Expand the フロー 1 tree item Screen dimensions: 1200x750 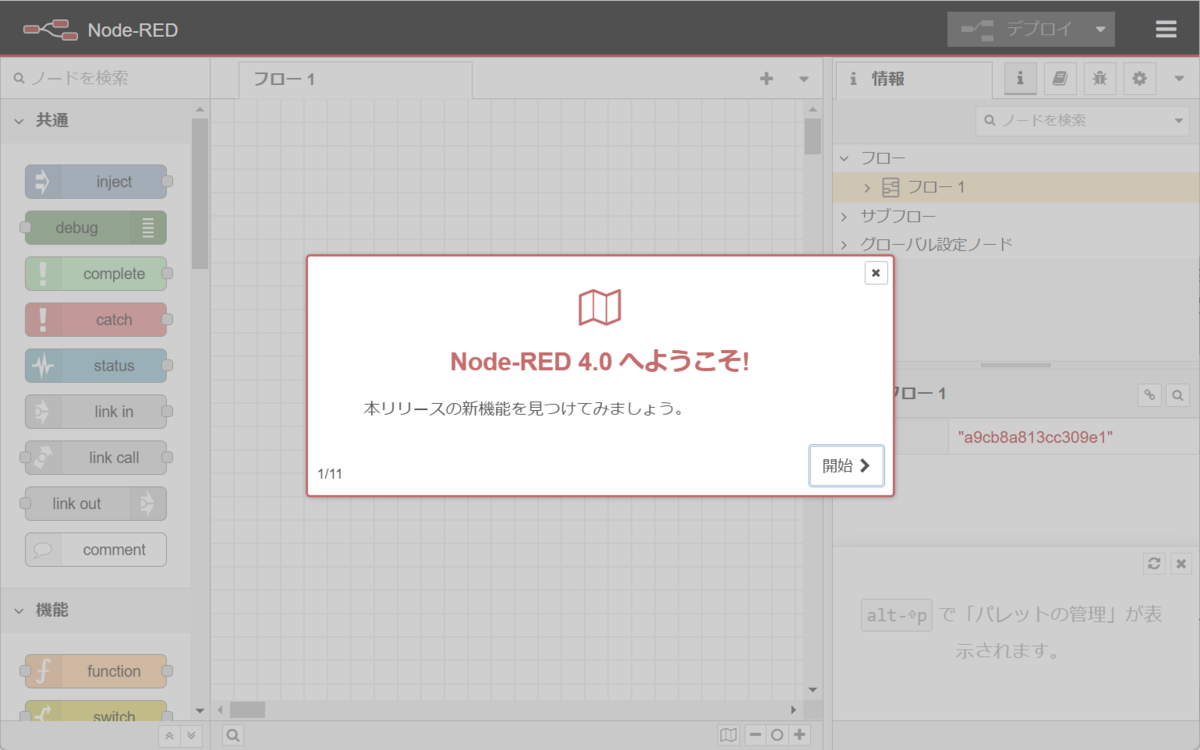tap(868, 187)
